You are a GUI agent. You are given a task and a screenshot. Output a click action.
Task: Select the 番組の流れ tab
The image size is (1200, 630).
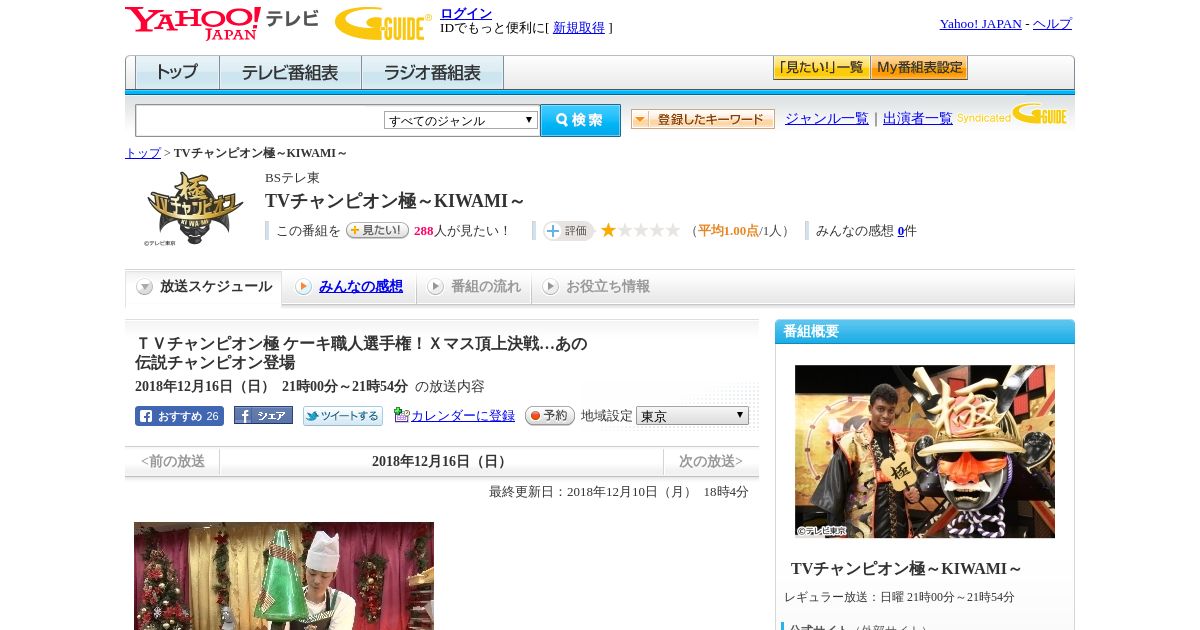474,287
